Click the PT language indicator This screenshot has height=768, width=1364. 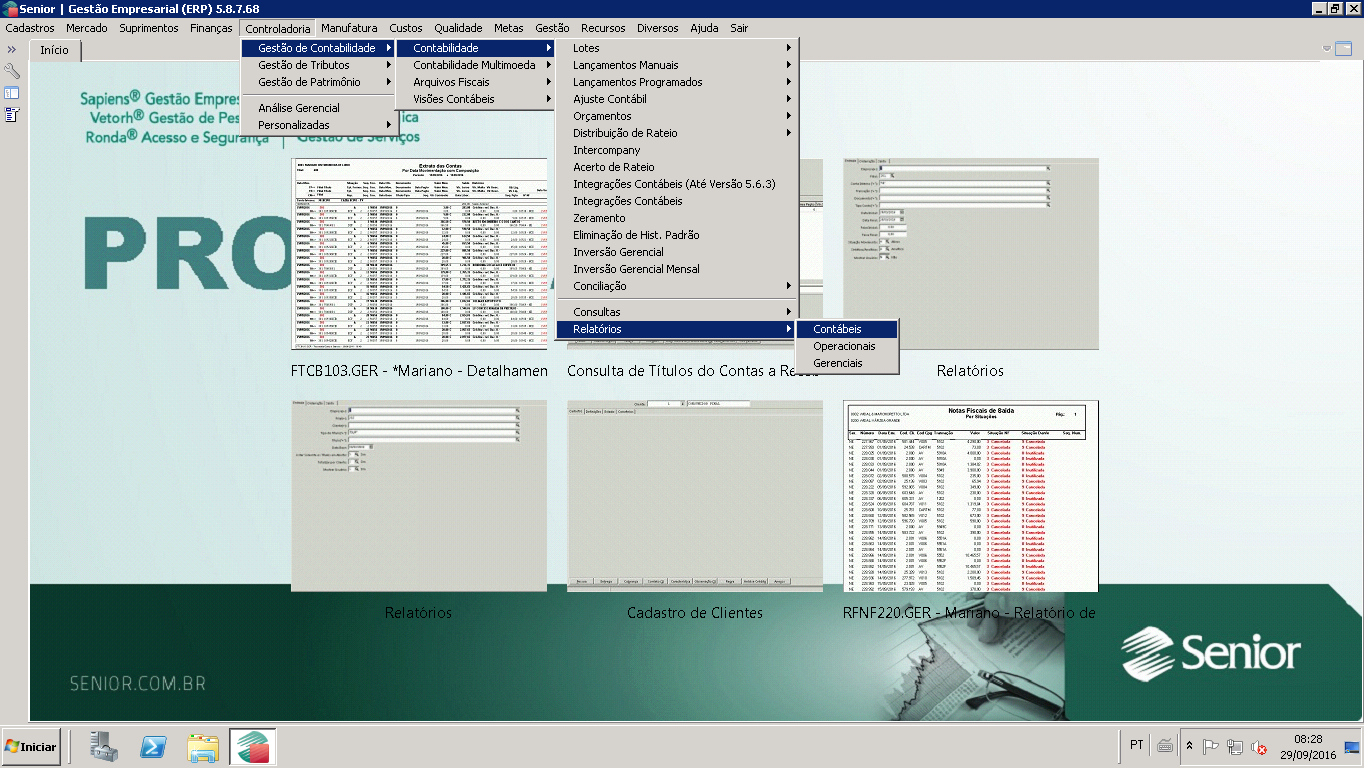click(1137, 745)
